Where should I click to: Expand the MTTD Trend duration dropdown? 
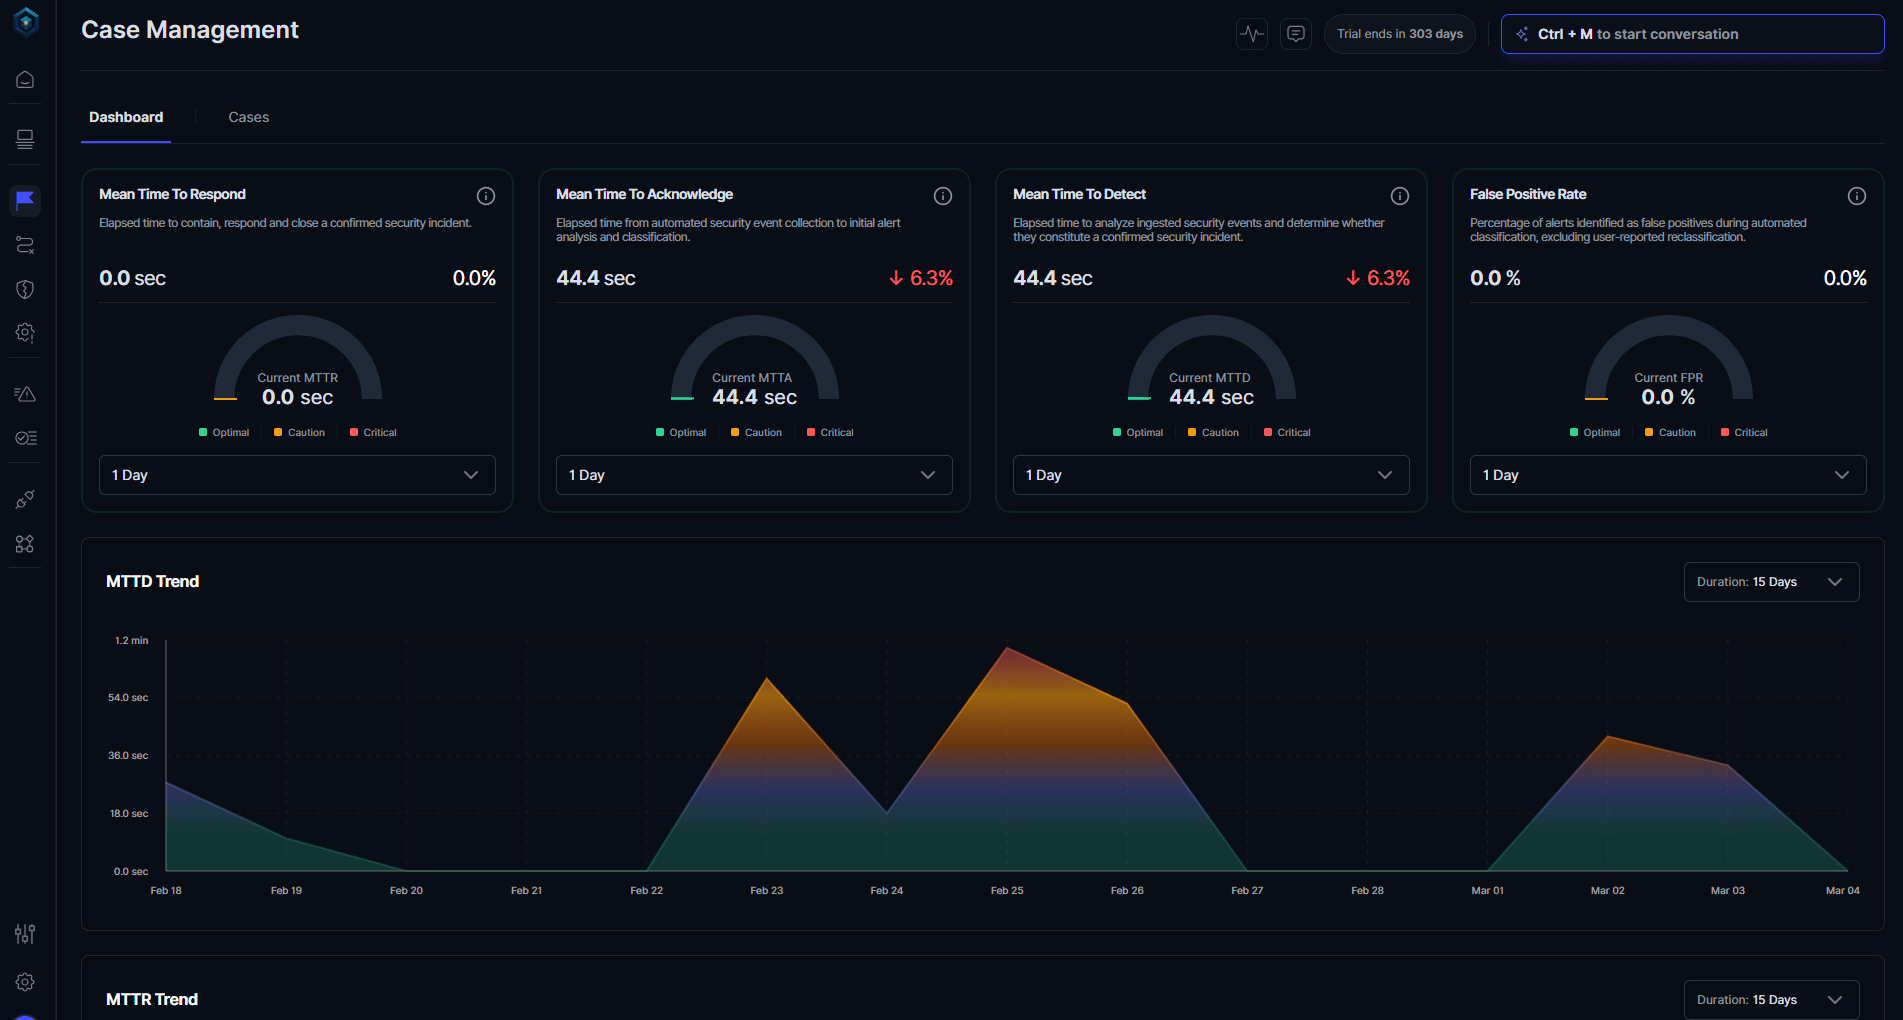[1770, 582]
